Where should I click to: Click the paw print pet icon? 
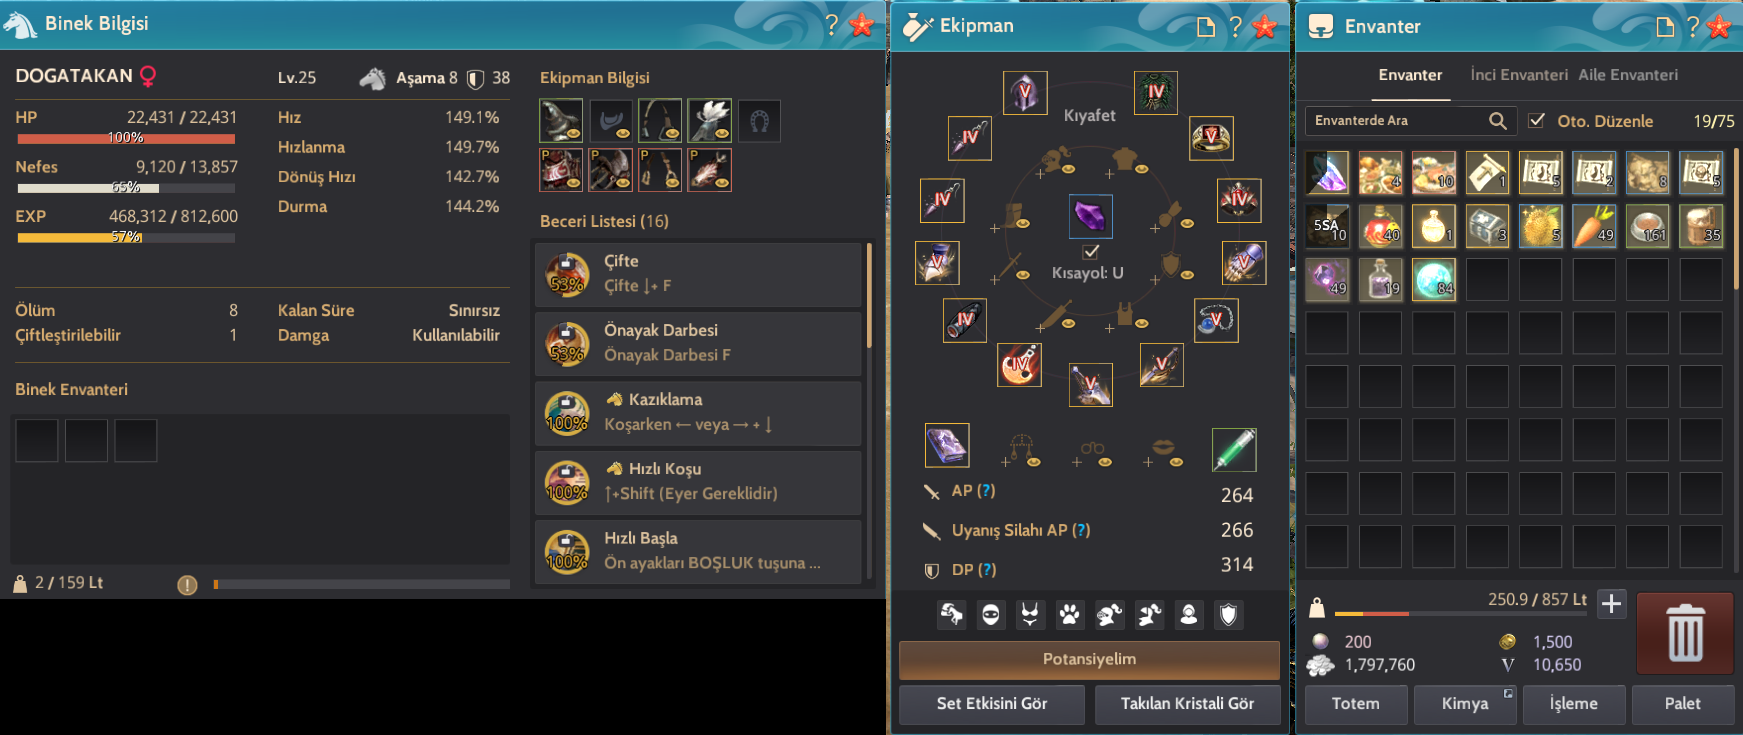[x=1070, y=614]
